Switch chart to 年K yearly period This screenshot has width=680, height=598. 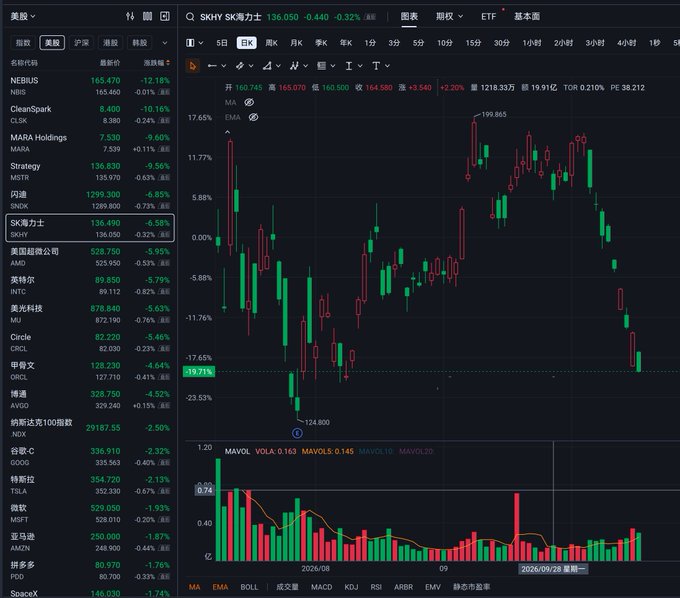tap(346, 42)
